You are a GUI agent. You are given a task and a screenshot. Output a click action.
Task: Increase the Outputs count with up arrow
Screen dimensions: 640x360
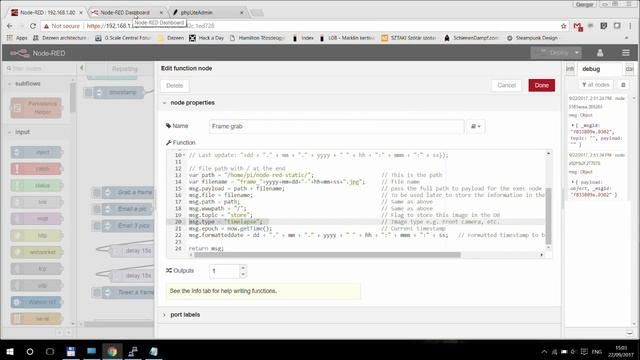pyautogui.click(x=243, y=268)
